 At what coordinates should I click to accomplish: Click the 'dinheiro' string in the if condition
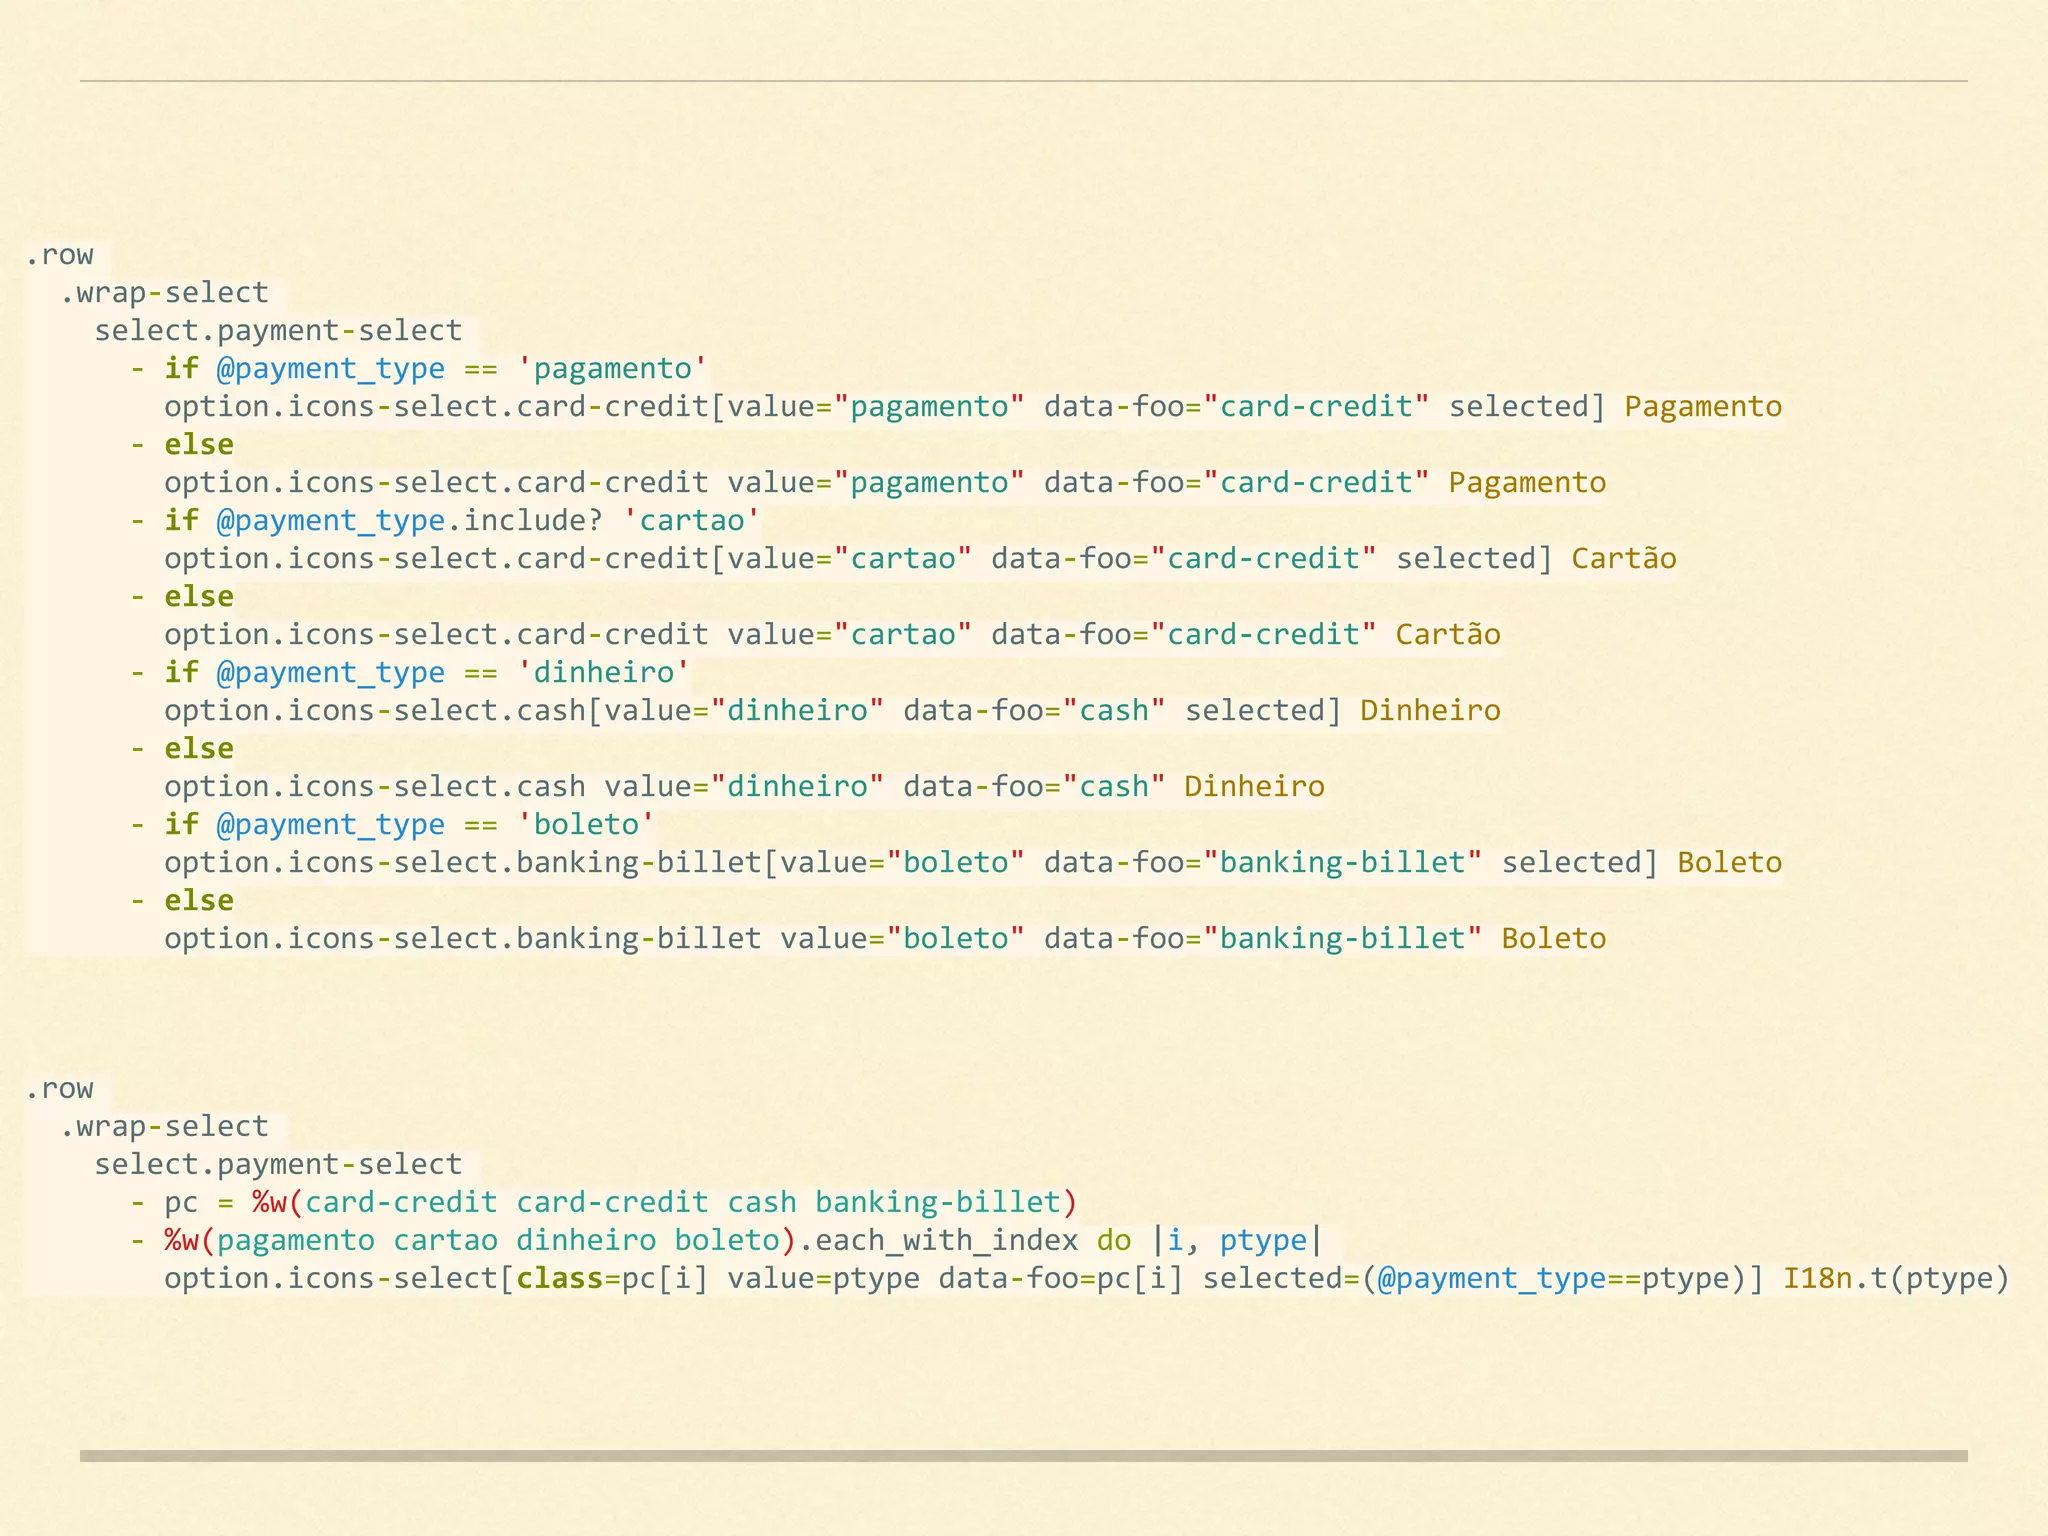point(603,673)
